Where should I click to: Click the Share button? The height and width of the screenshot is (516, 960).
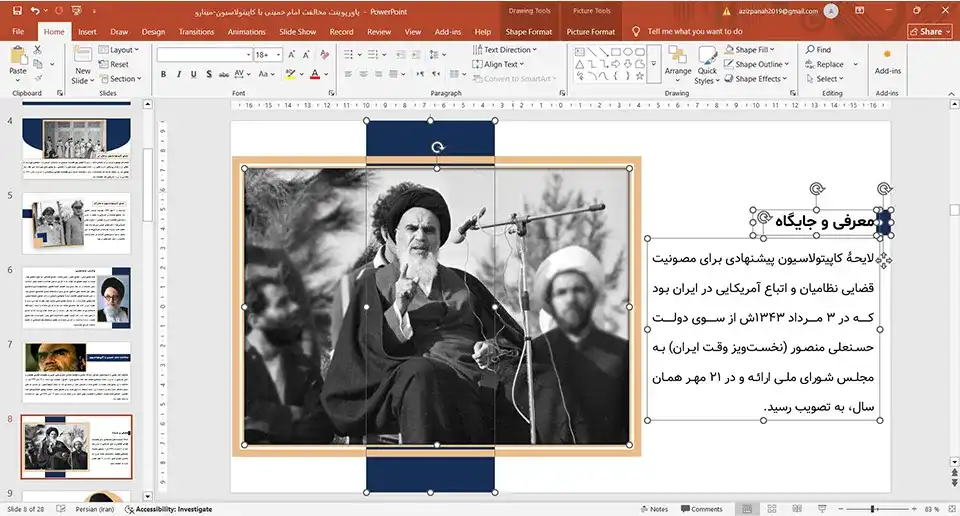point(930,32)
